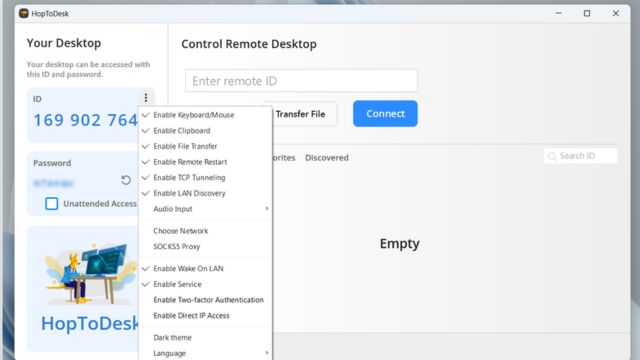Toggle the Dark theme option

(x=205, y=338)
